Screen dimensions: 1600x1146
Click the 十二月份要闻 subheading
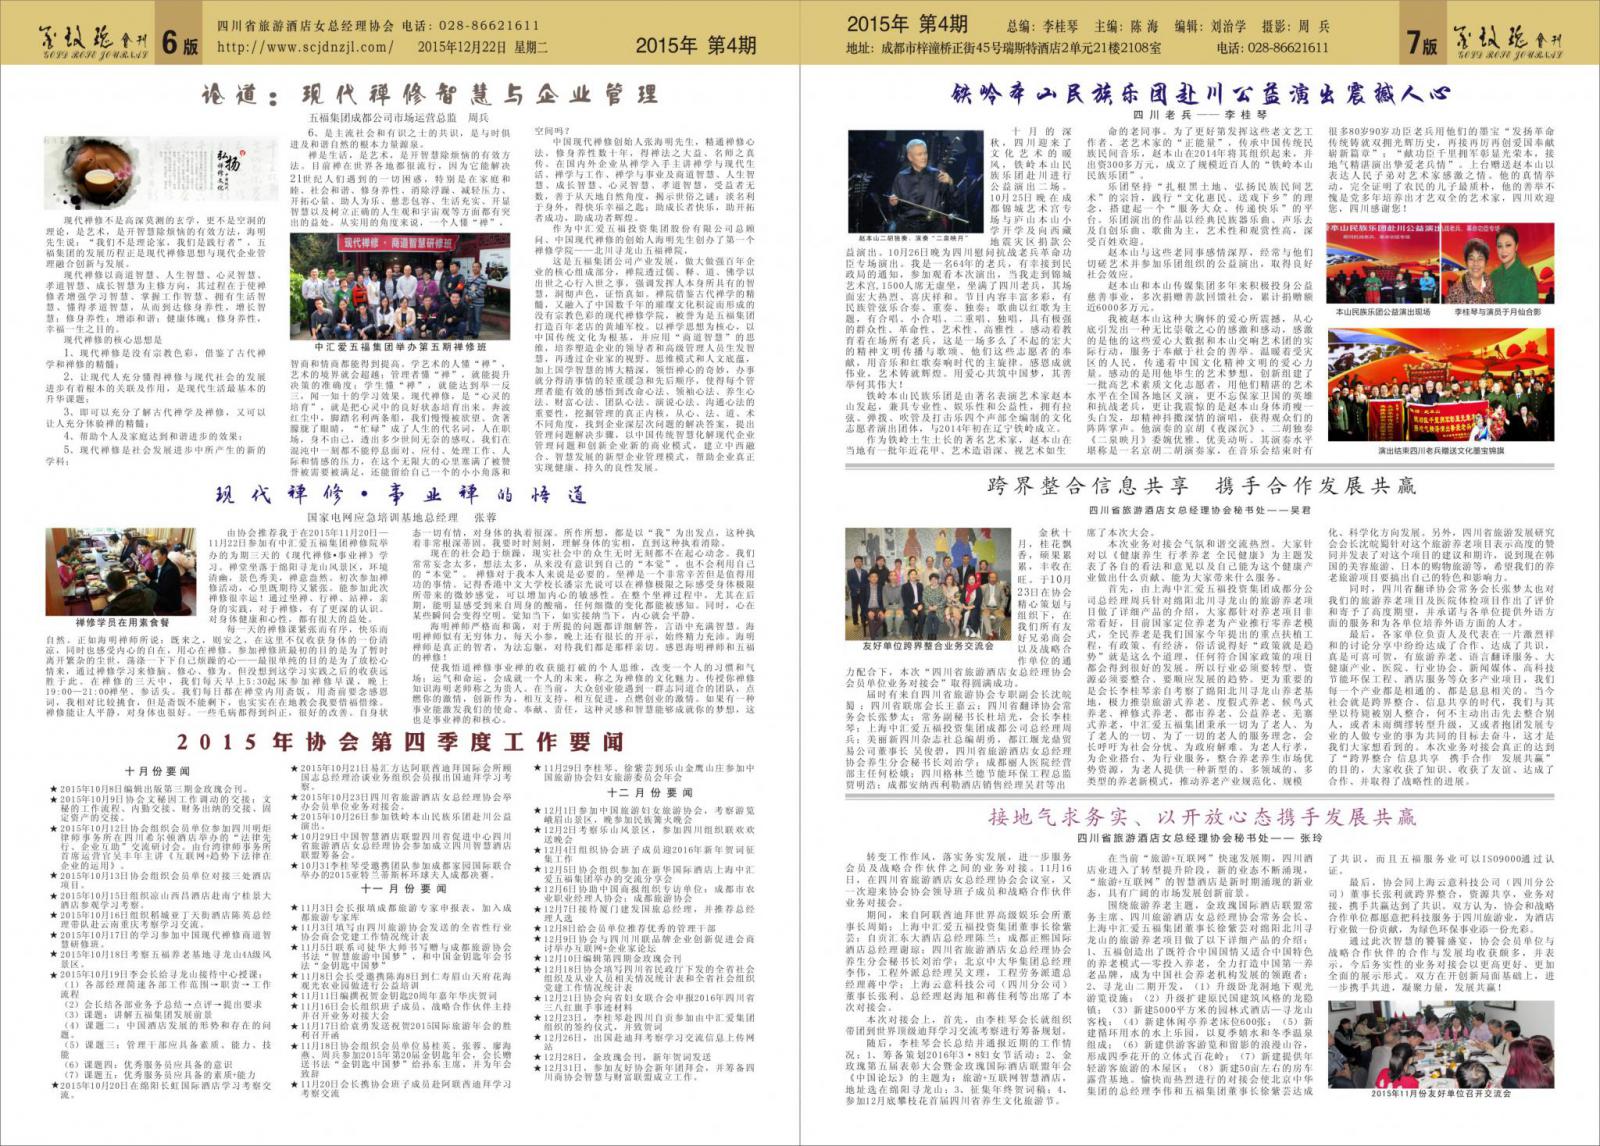(649, 792)
